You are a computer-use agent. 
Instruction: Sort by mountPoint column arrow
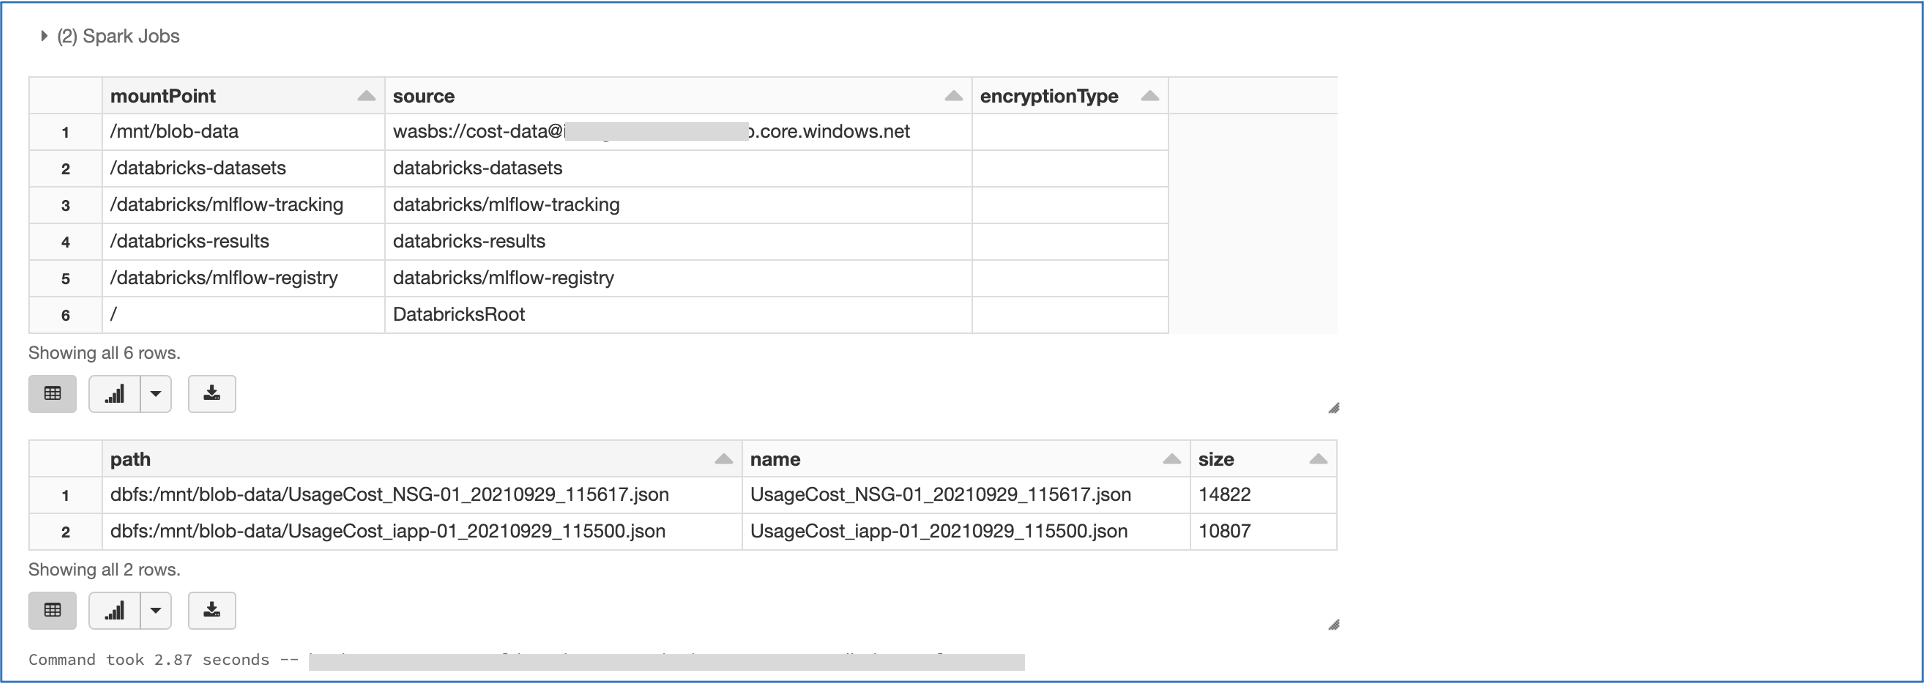(366, 96)
